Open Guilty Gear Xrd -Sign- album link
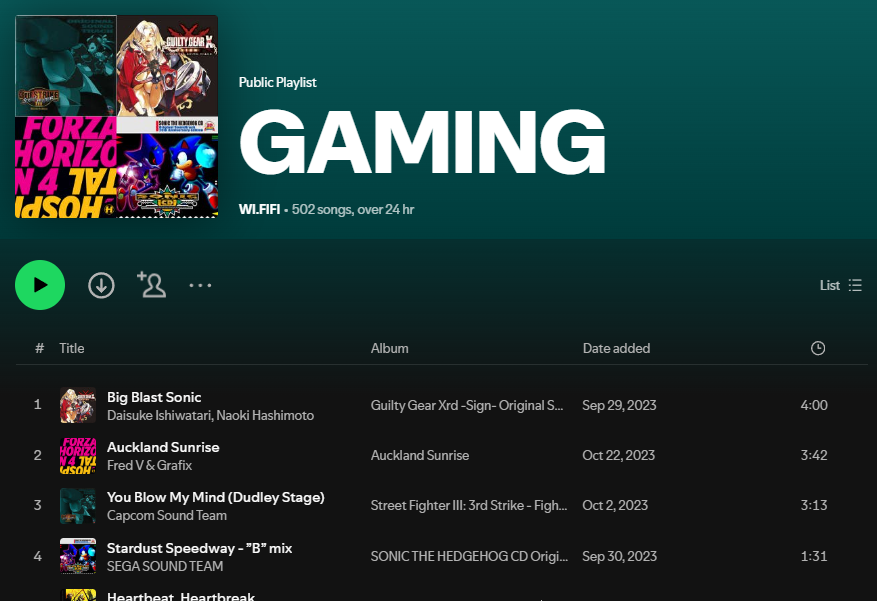Screen dimensions: 877x601 click(x=466, y=405)
